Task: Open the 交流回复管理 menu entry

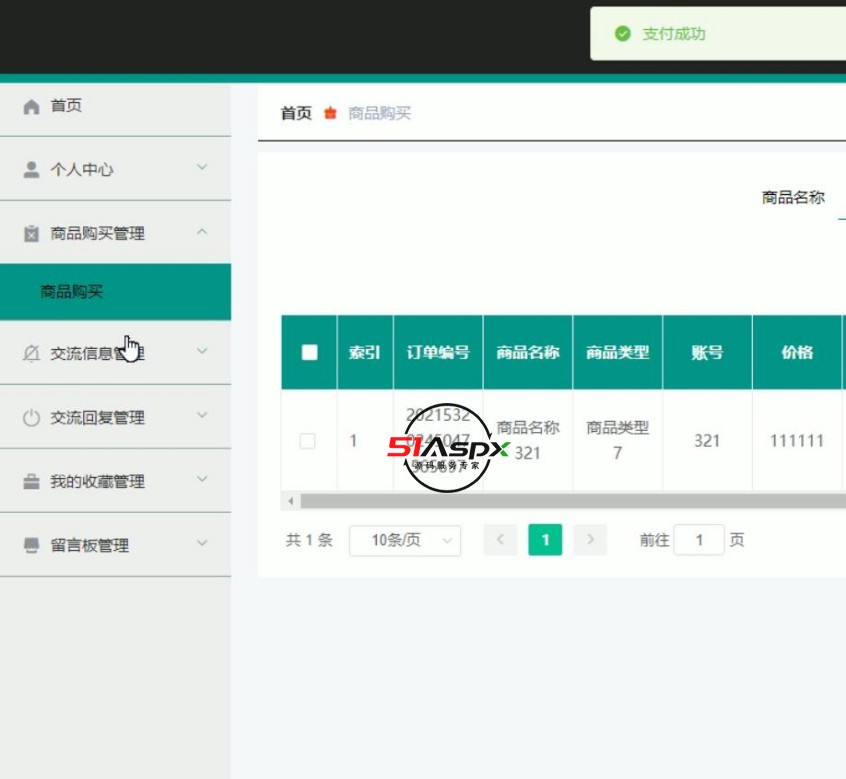Action: click(100, 417)
